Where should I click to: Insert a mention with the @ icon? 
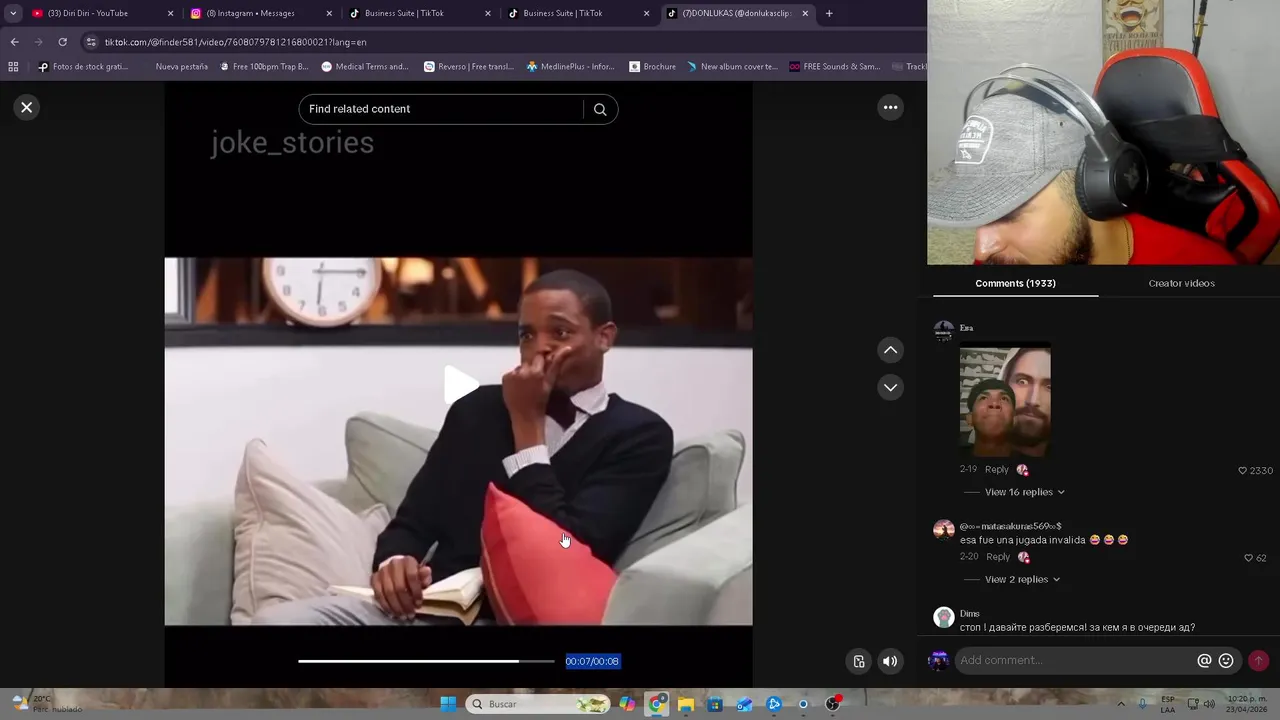coord(1204,660)
